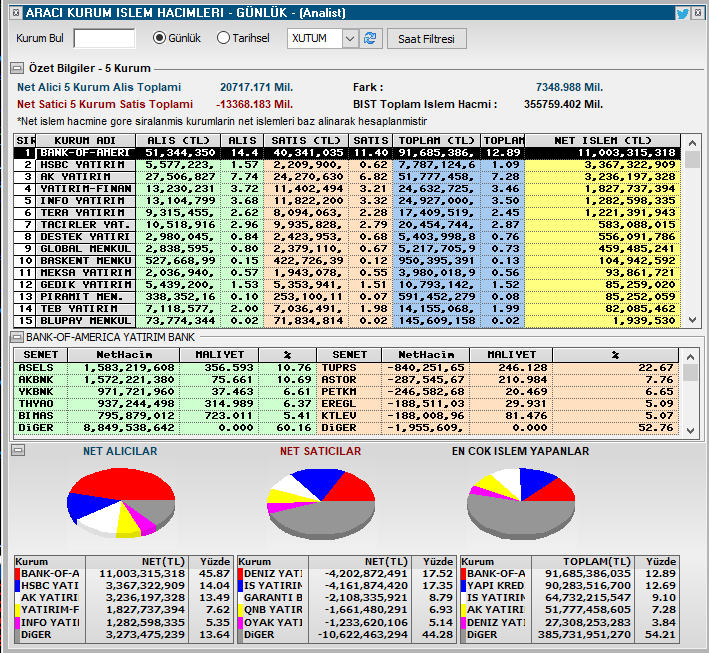The width and height of the screenshot is (709, 653).
Task: Click the window menu icon in title bar
Action: 16,13
